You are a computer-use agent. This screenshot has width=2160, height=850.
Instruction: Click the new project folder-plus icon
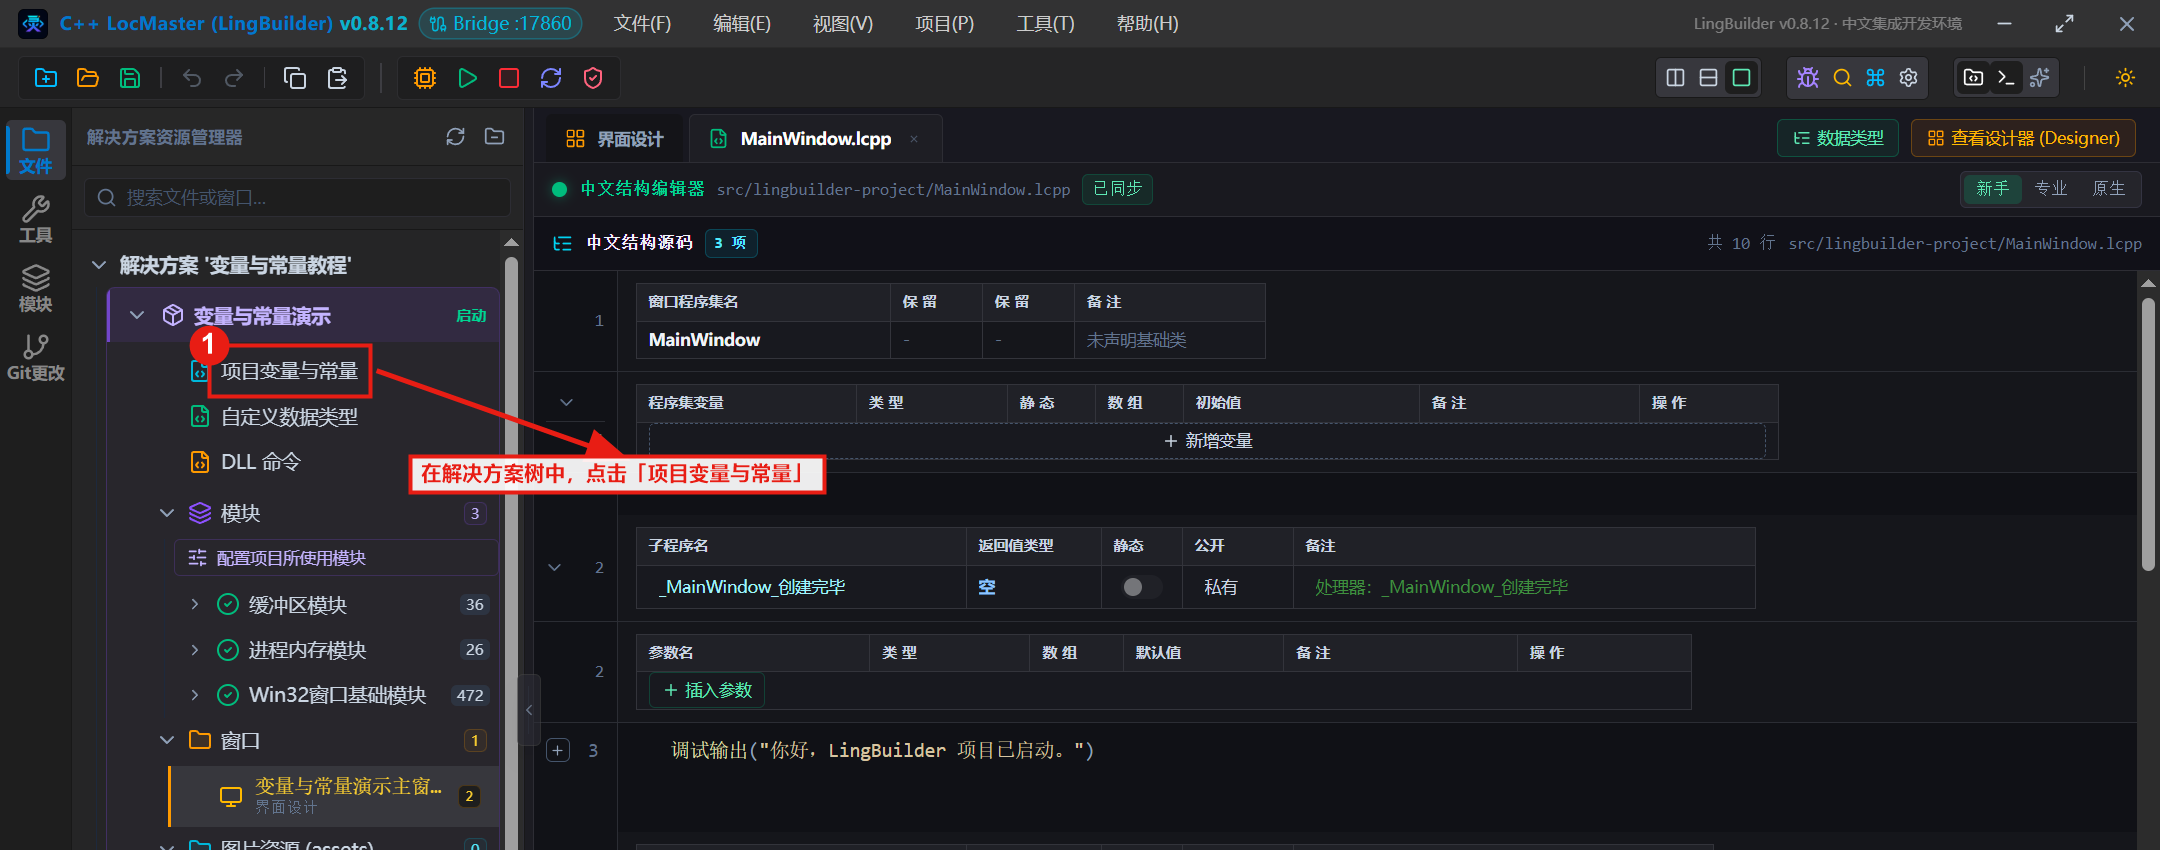pos(46,78)
